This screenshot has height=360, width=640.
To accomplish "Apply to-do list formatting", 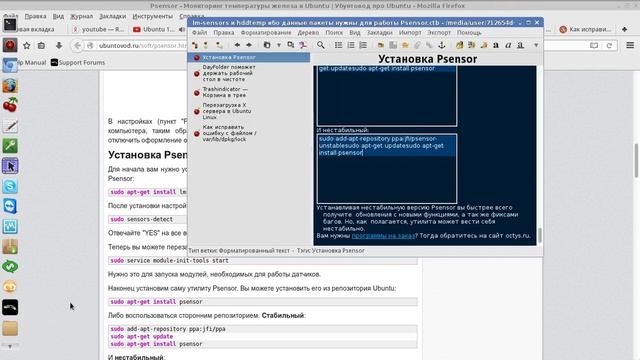I will 363,45.
